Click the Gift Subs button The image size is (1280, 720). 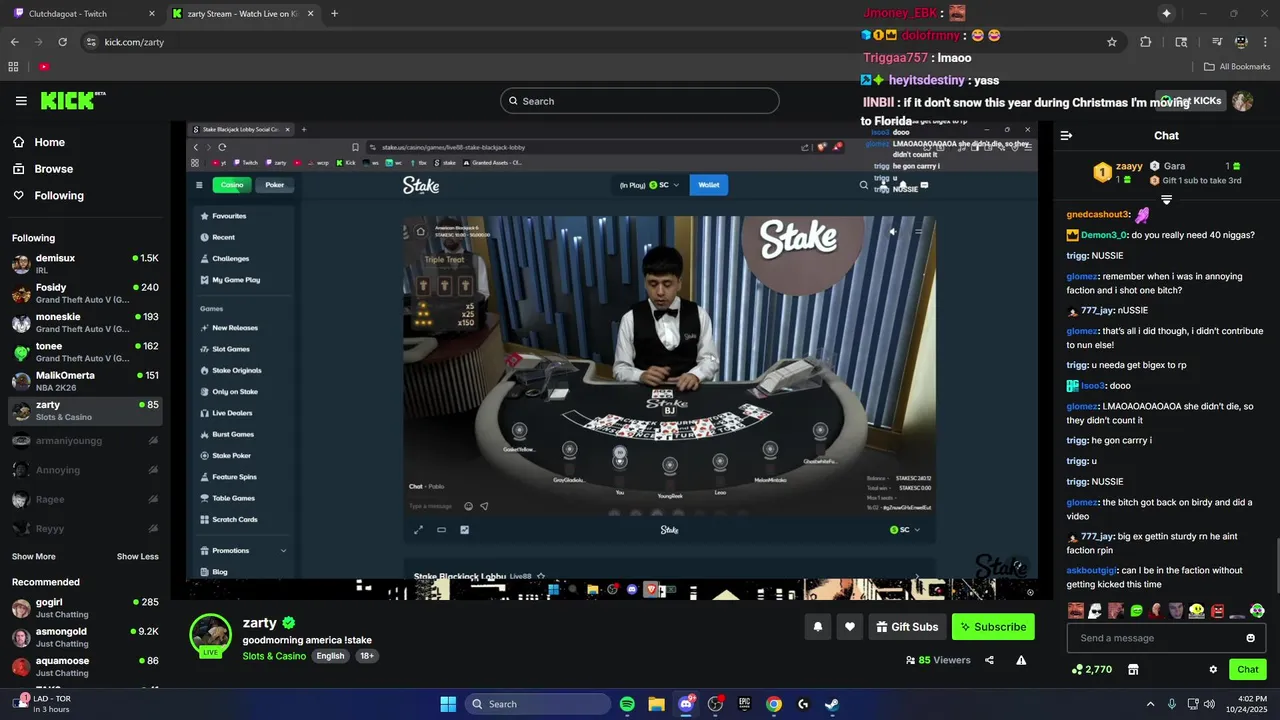click(x=907, y=627)
